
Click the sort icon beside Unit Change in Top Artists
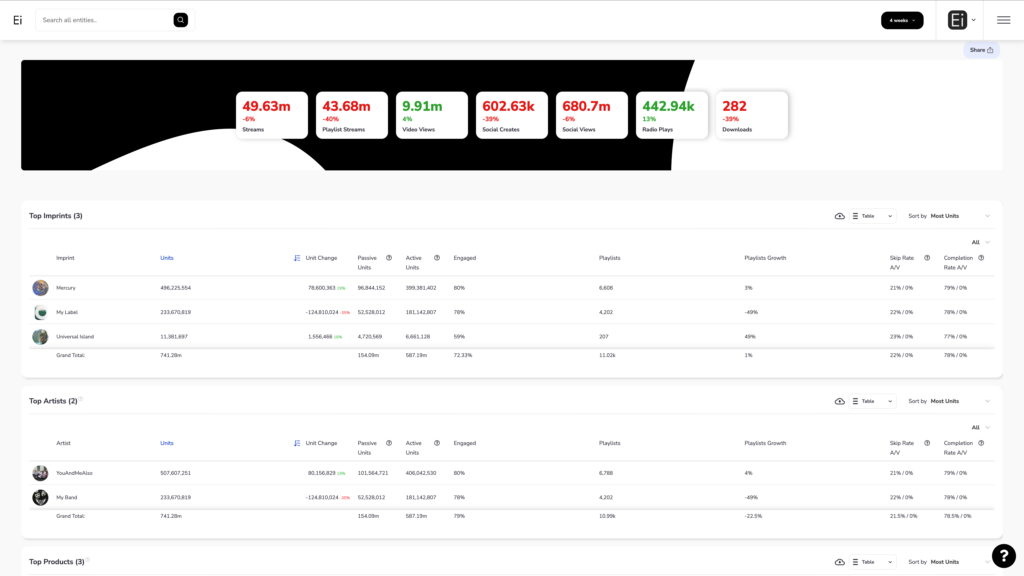[297, 443]
